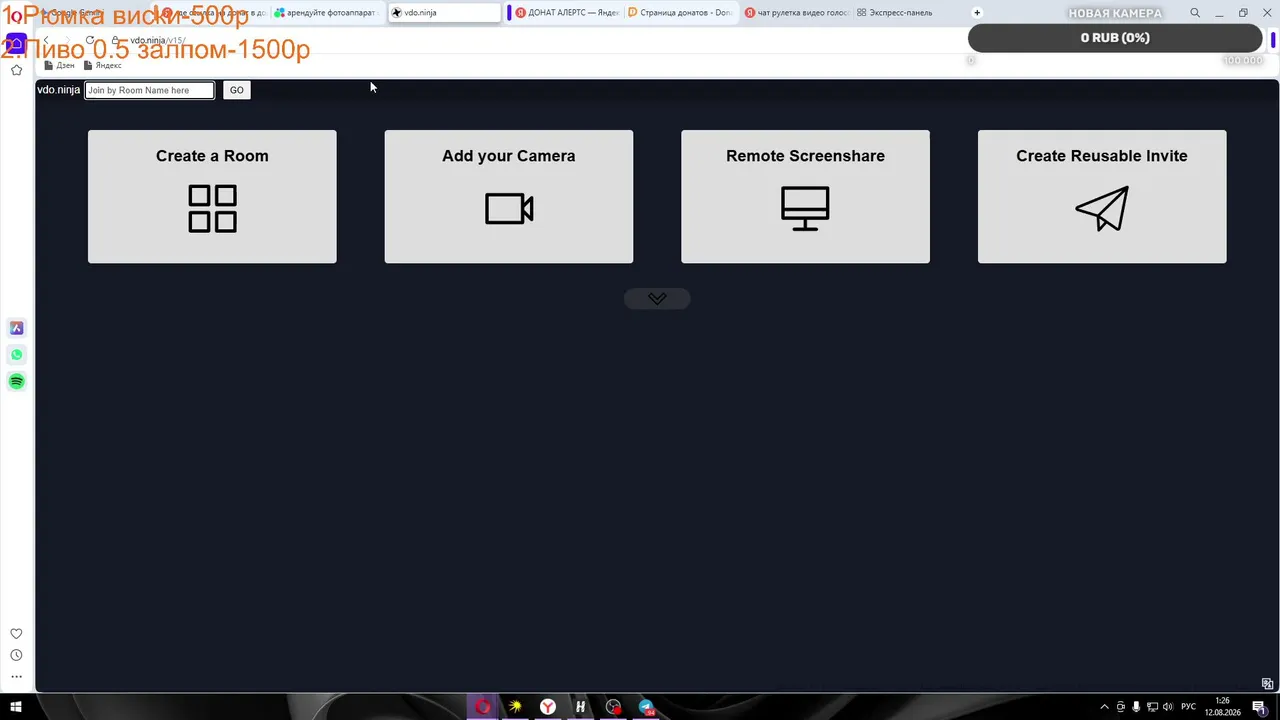Expand more options with the down chevron
The width and height of the screenshot is (1280, 720).
(x=657, y=298)
